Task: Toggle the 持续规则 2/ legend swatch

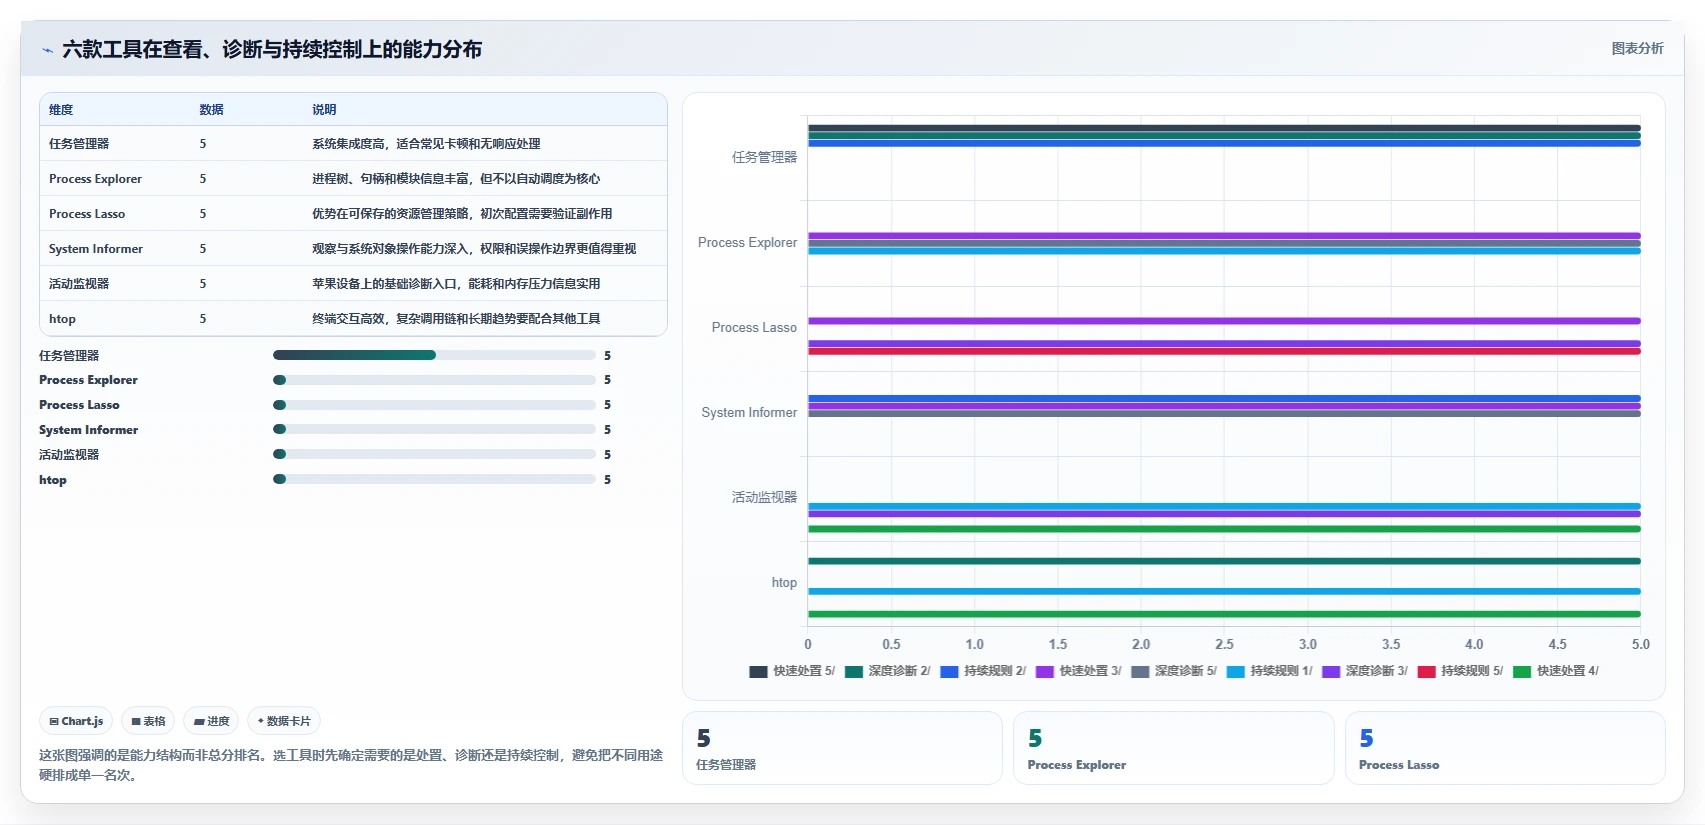Action: click(x=949, y=672)
